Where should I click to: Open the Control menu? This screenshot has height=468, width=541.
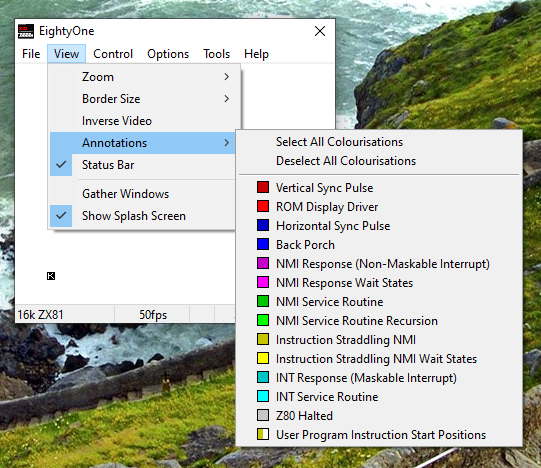[113, 54]
